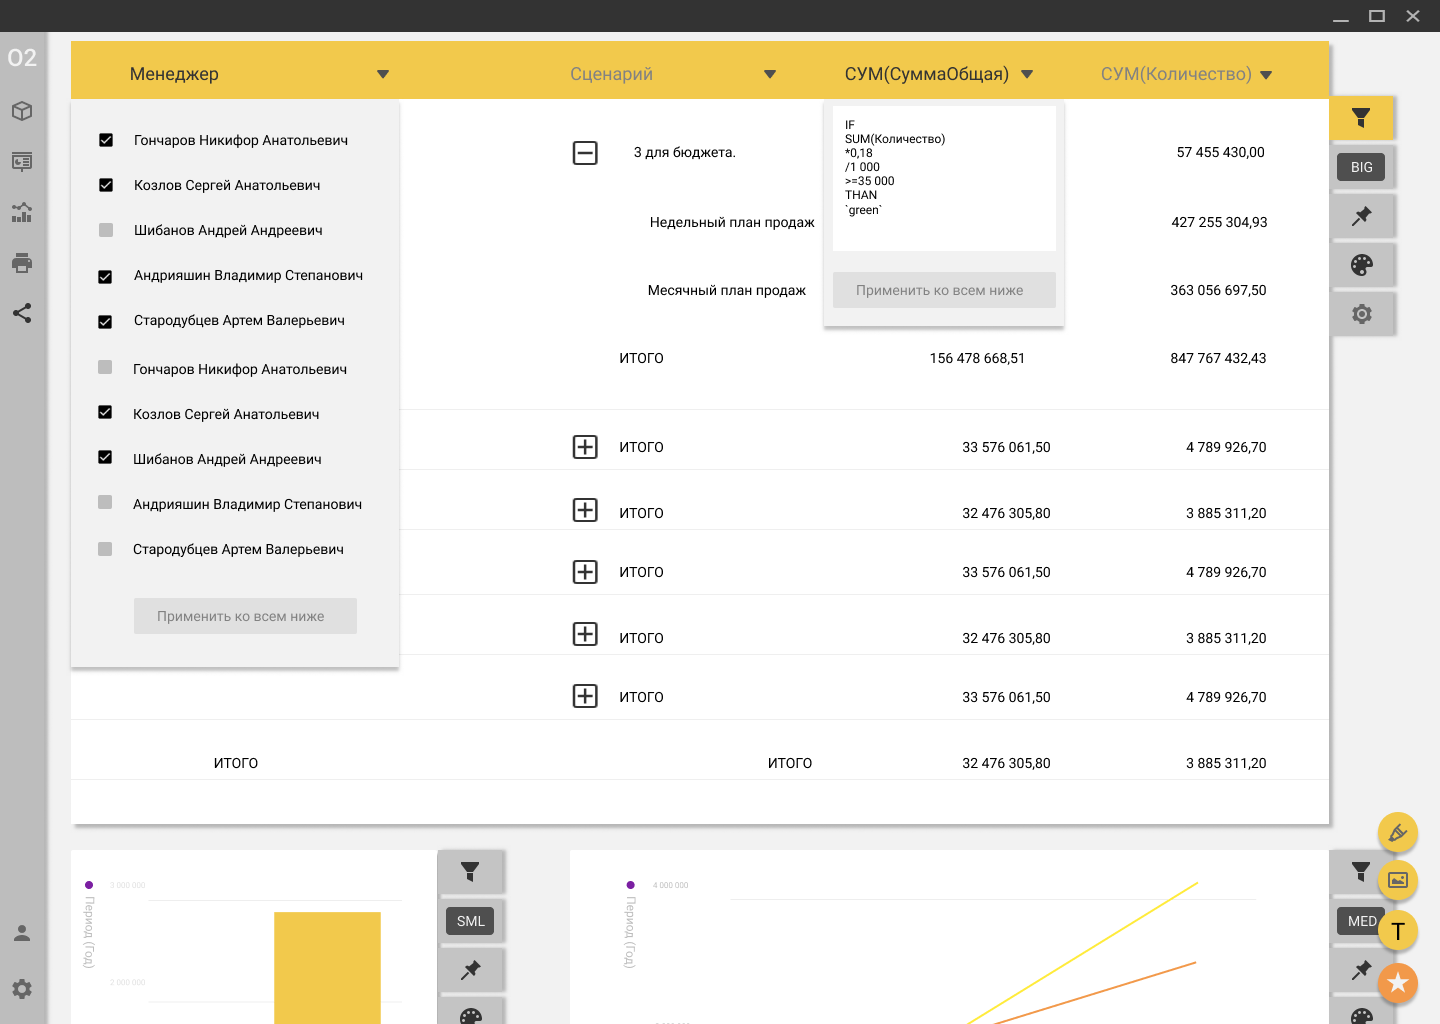1440x1024 pixels.
Task: Click the 02 logo in sidebar
Action: pos(22,58)
